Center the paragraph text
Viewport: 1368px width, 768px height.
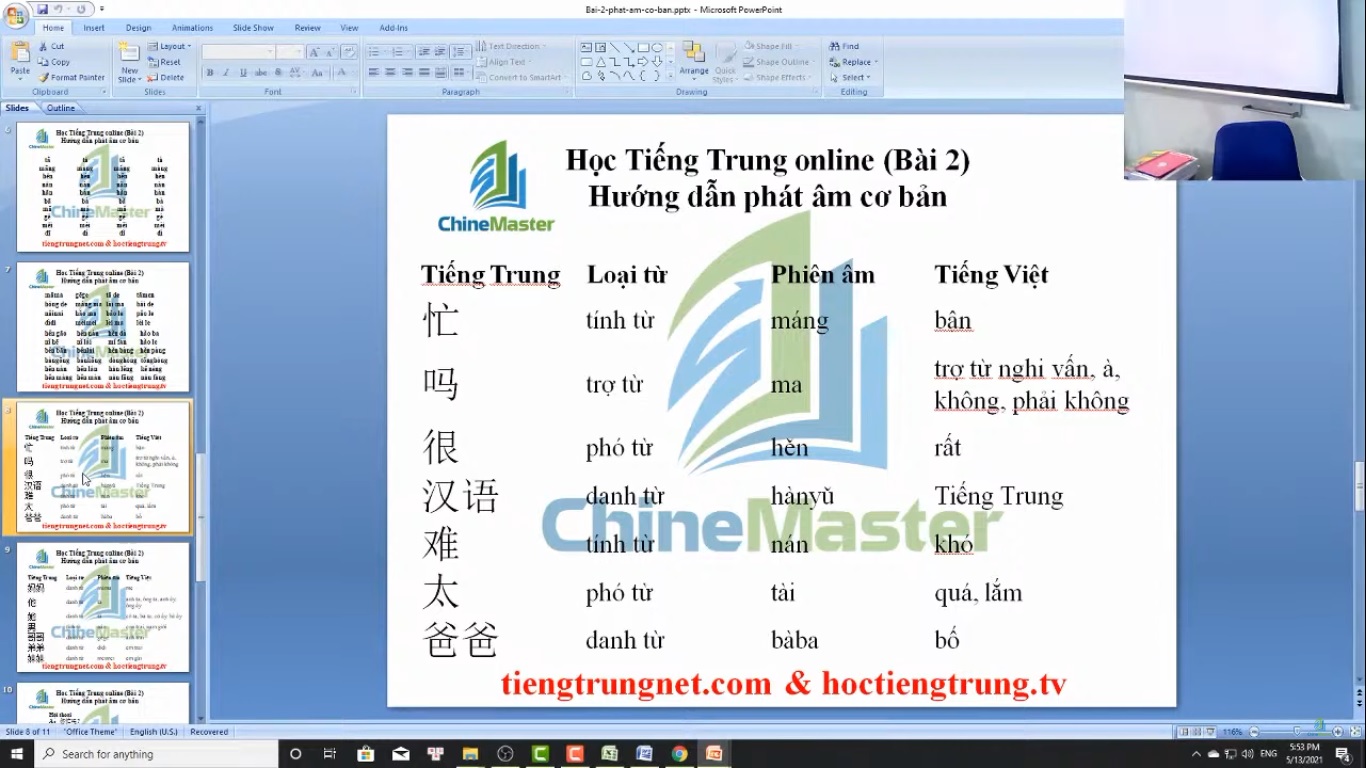pyautogui.click(x=390, y=73)
